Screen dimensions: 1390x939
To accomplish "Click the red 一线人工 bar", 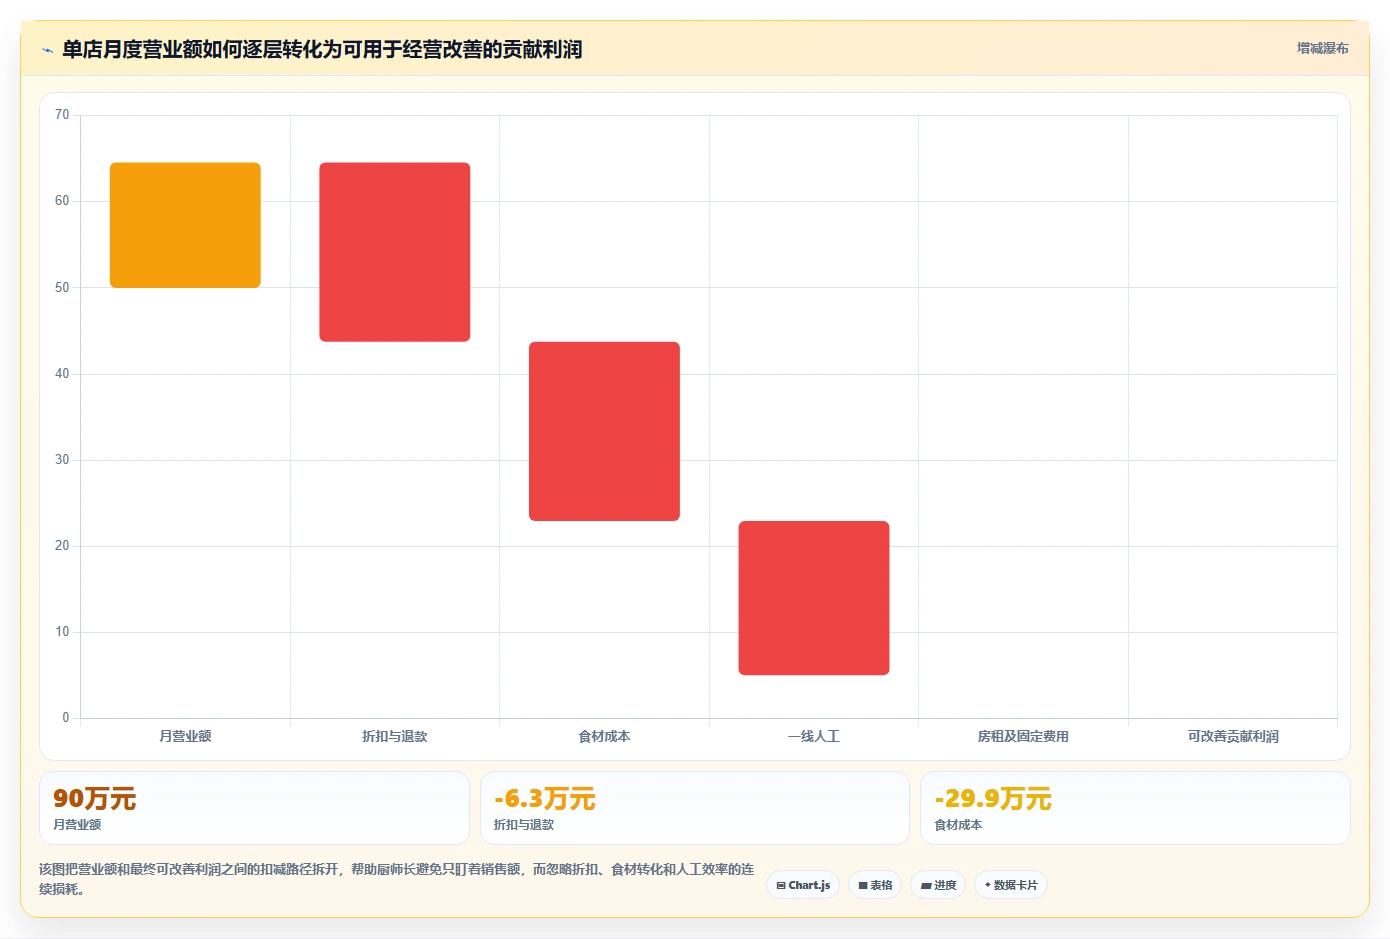I will pos(814,598).
